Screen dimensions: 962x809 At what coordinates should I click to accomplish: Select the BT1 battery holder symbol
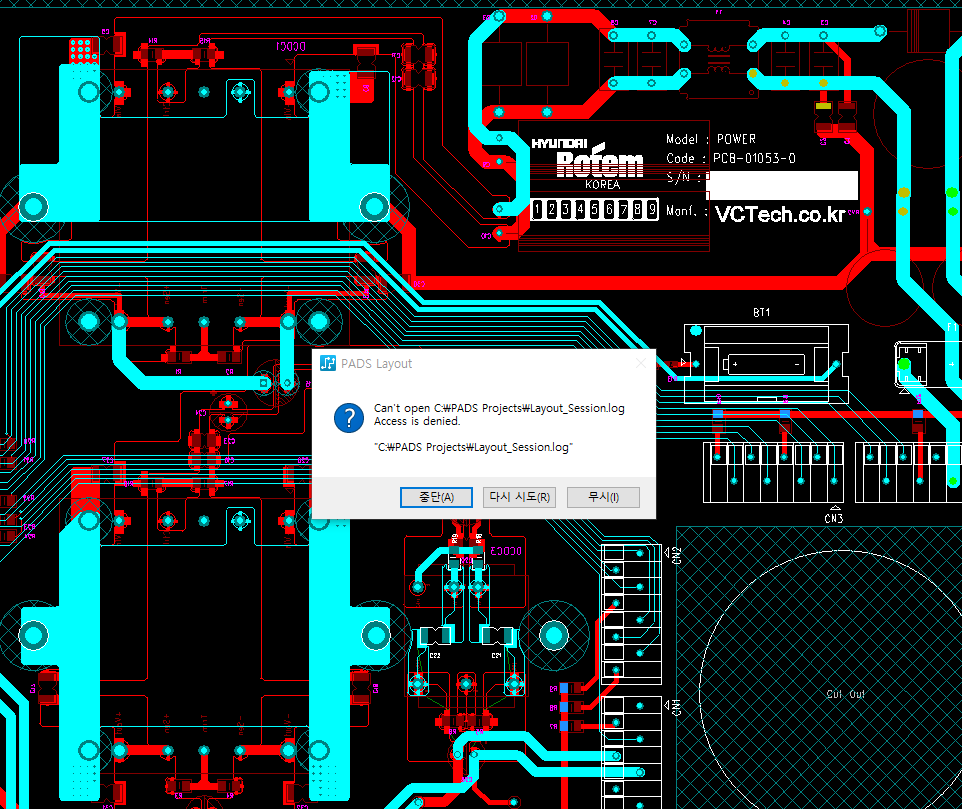coord(765,362)
